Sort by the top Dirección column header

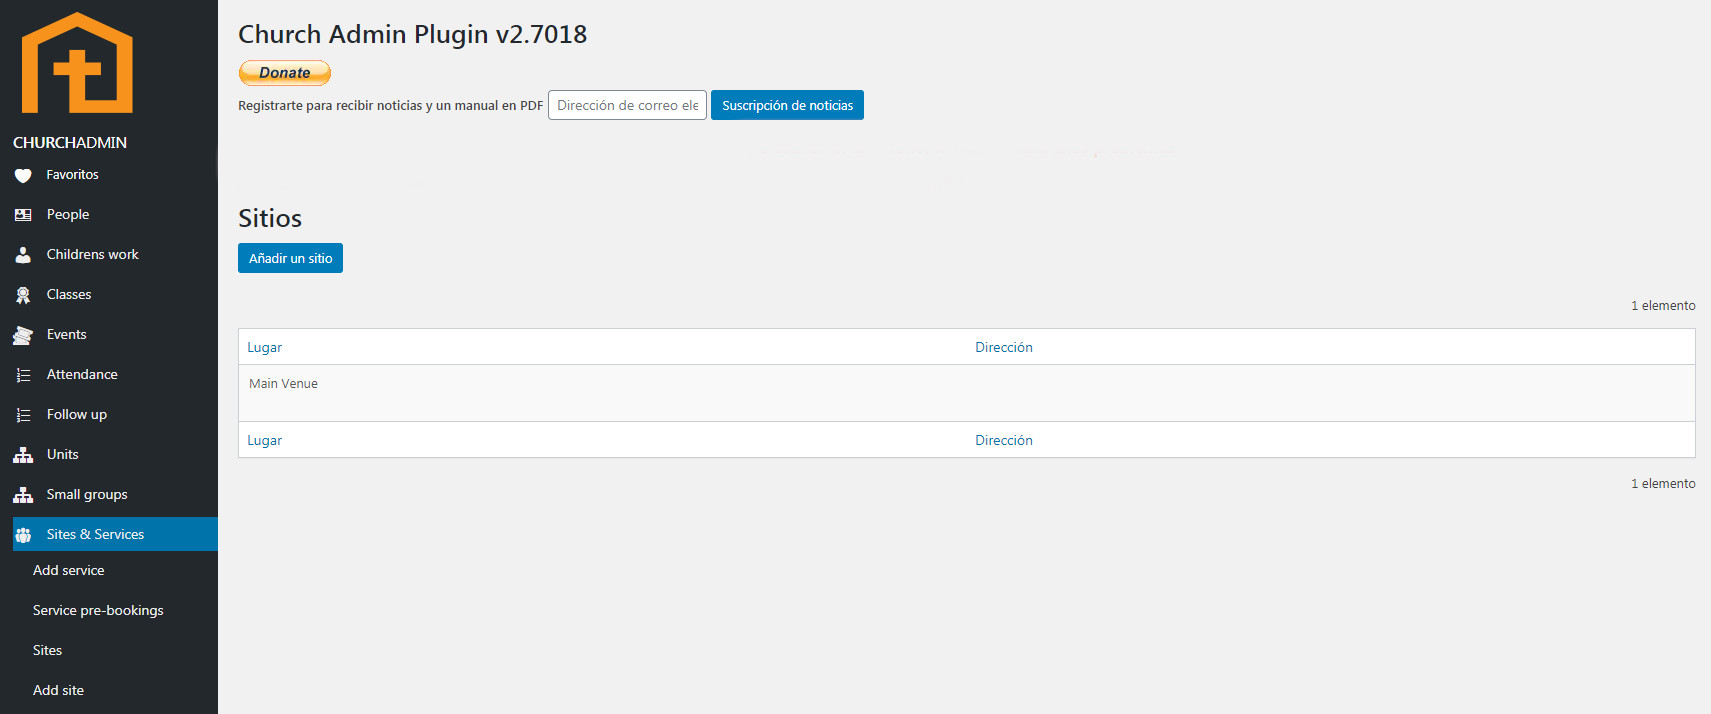point(1004,347)
